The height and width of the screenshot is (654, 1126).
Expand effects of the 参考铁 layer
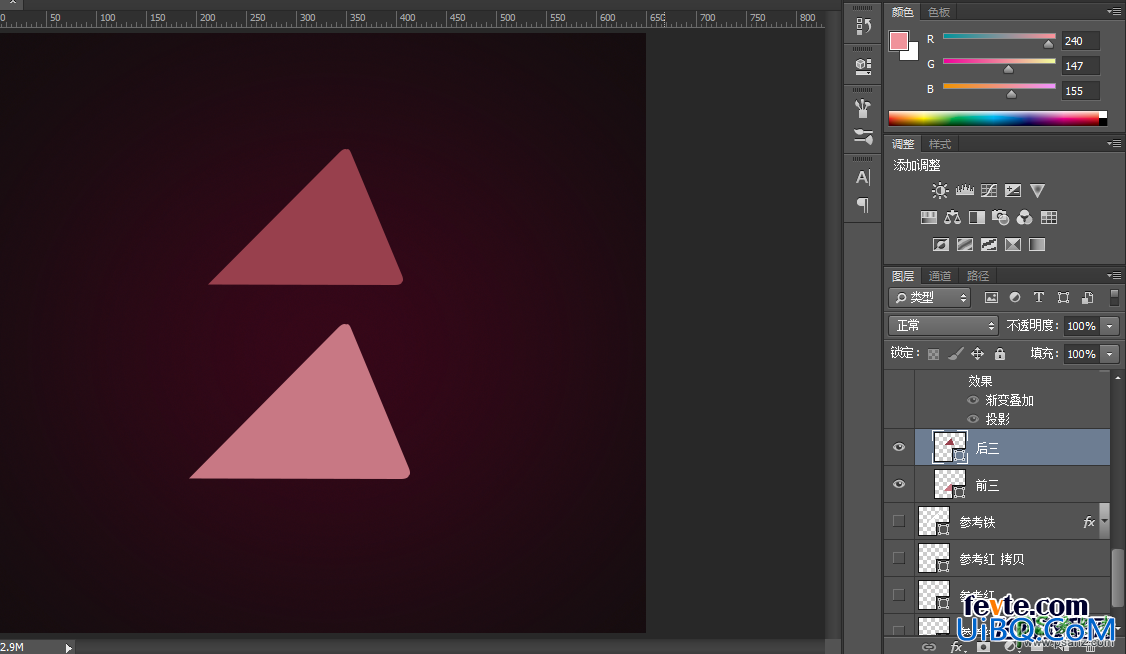(x=1104, y=522)
